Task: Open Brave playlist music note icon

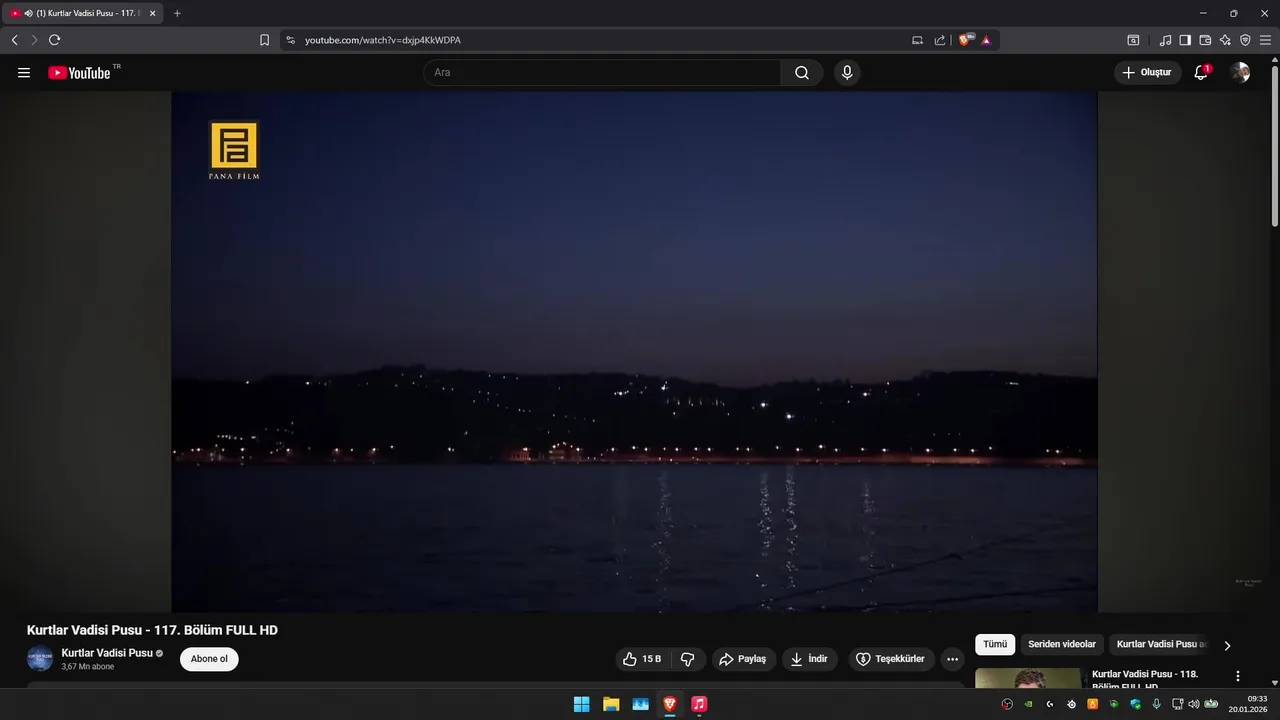Action: [x=1165, y=40]
